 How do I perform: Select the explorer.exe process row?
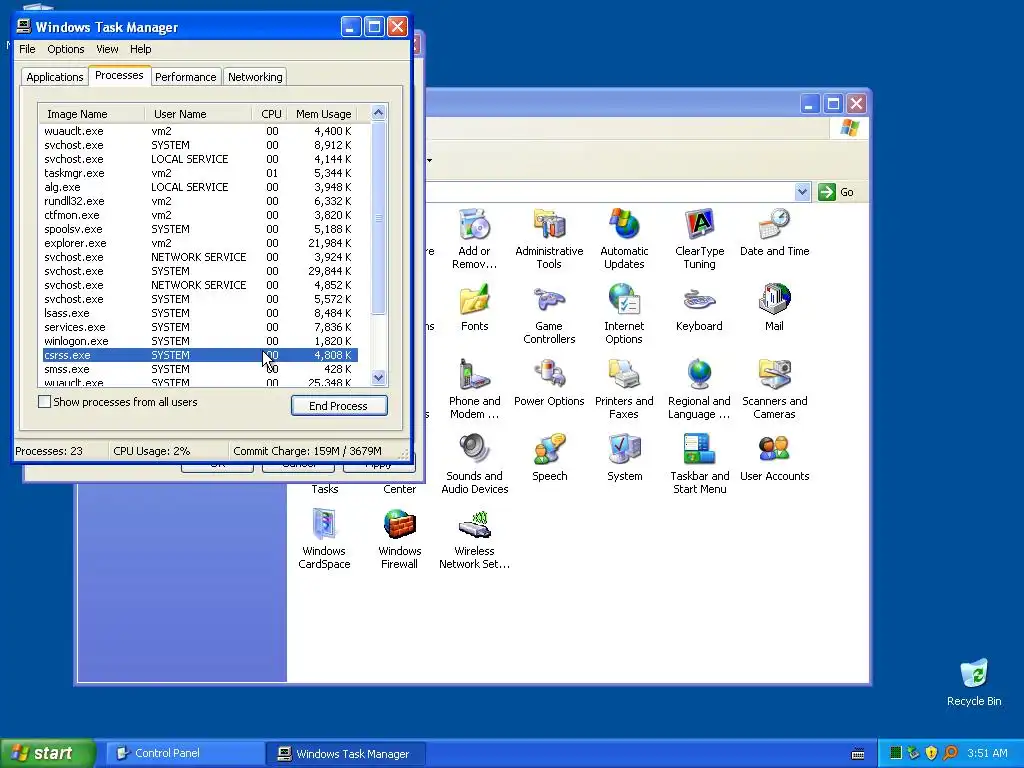tap(200, 243)
